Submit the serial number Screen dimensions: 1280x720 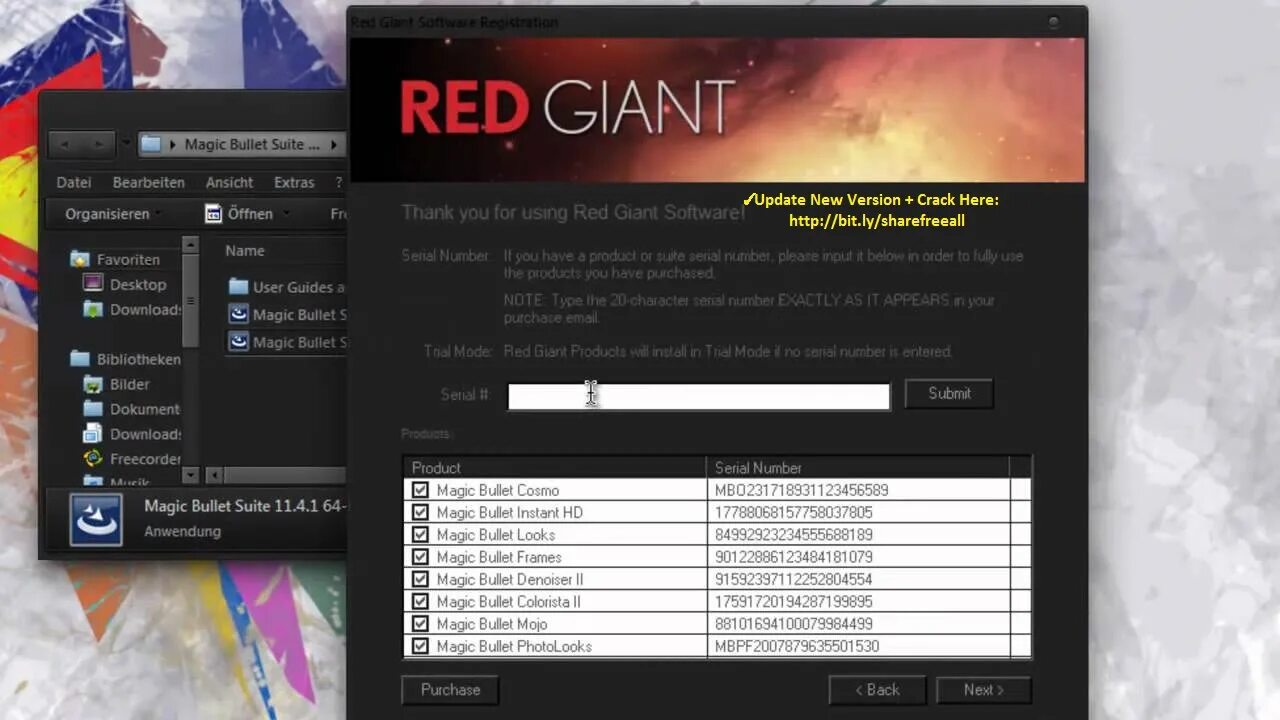click(949, 393)
